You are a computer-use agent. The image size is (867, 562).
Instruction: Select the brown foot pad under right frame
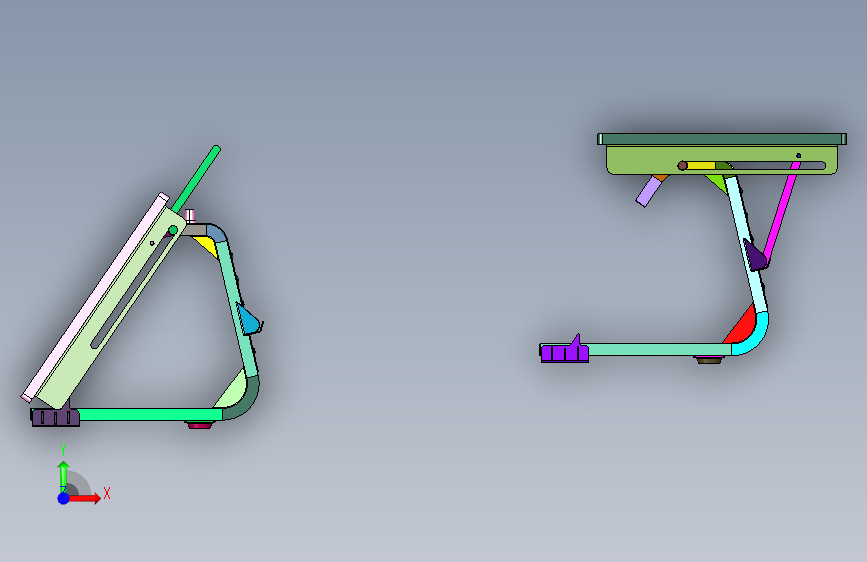click(708, 360)
